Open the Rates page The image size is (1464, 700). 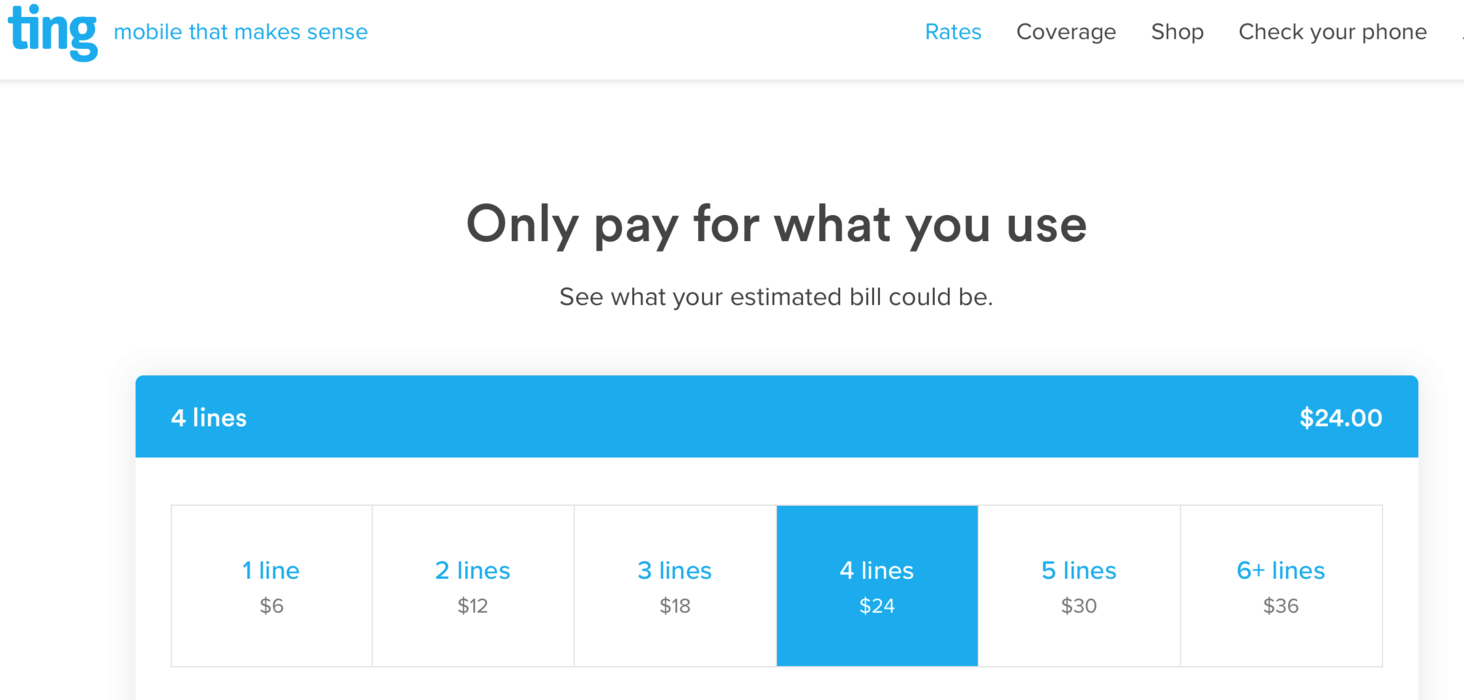(953, 32)
